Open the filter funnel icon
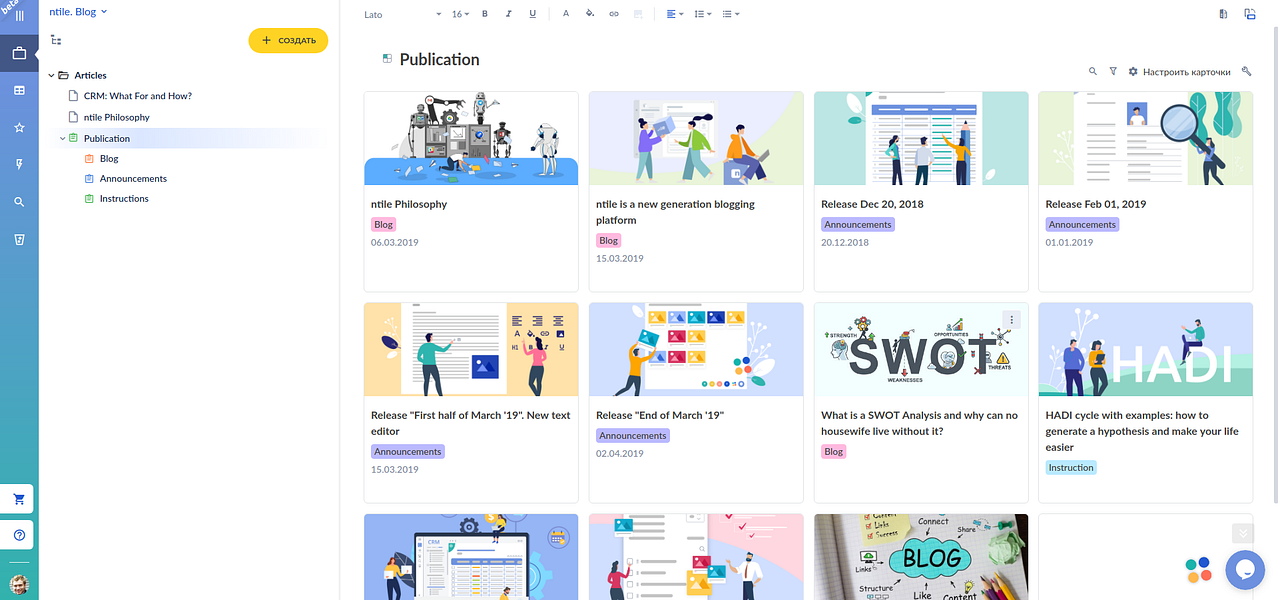Image resolution: width=1278 pixels, height=600 pixels. click(1113, 72)
